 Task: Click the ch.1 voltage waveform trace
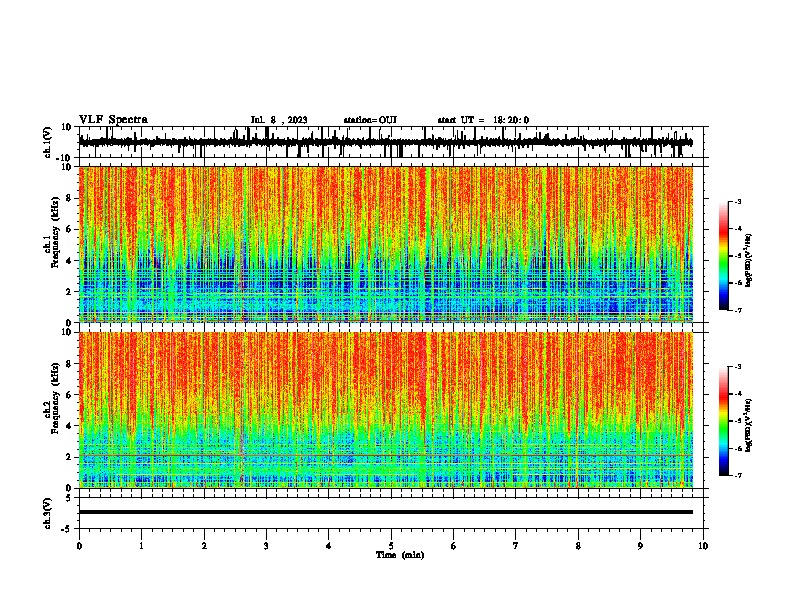[386, 142]
